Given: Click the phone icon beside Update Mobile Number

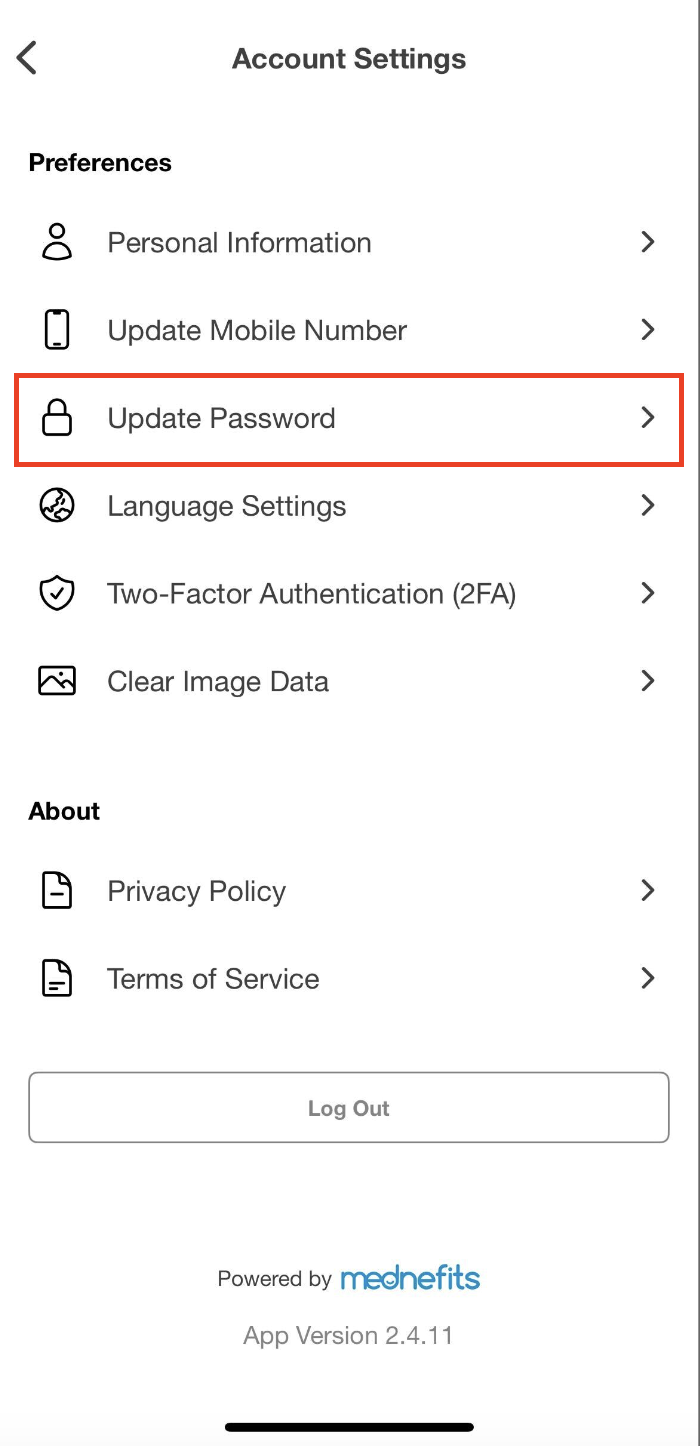Looking at the screenshot, I should (57, 330).
